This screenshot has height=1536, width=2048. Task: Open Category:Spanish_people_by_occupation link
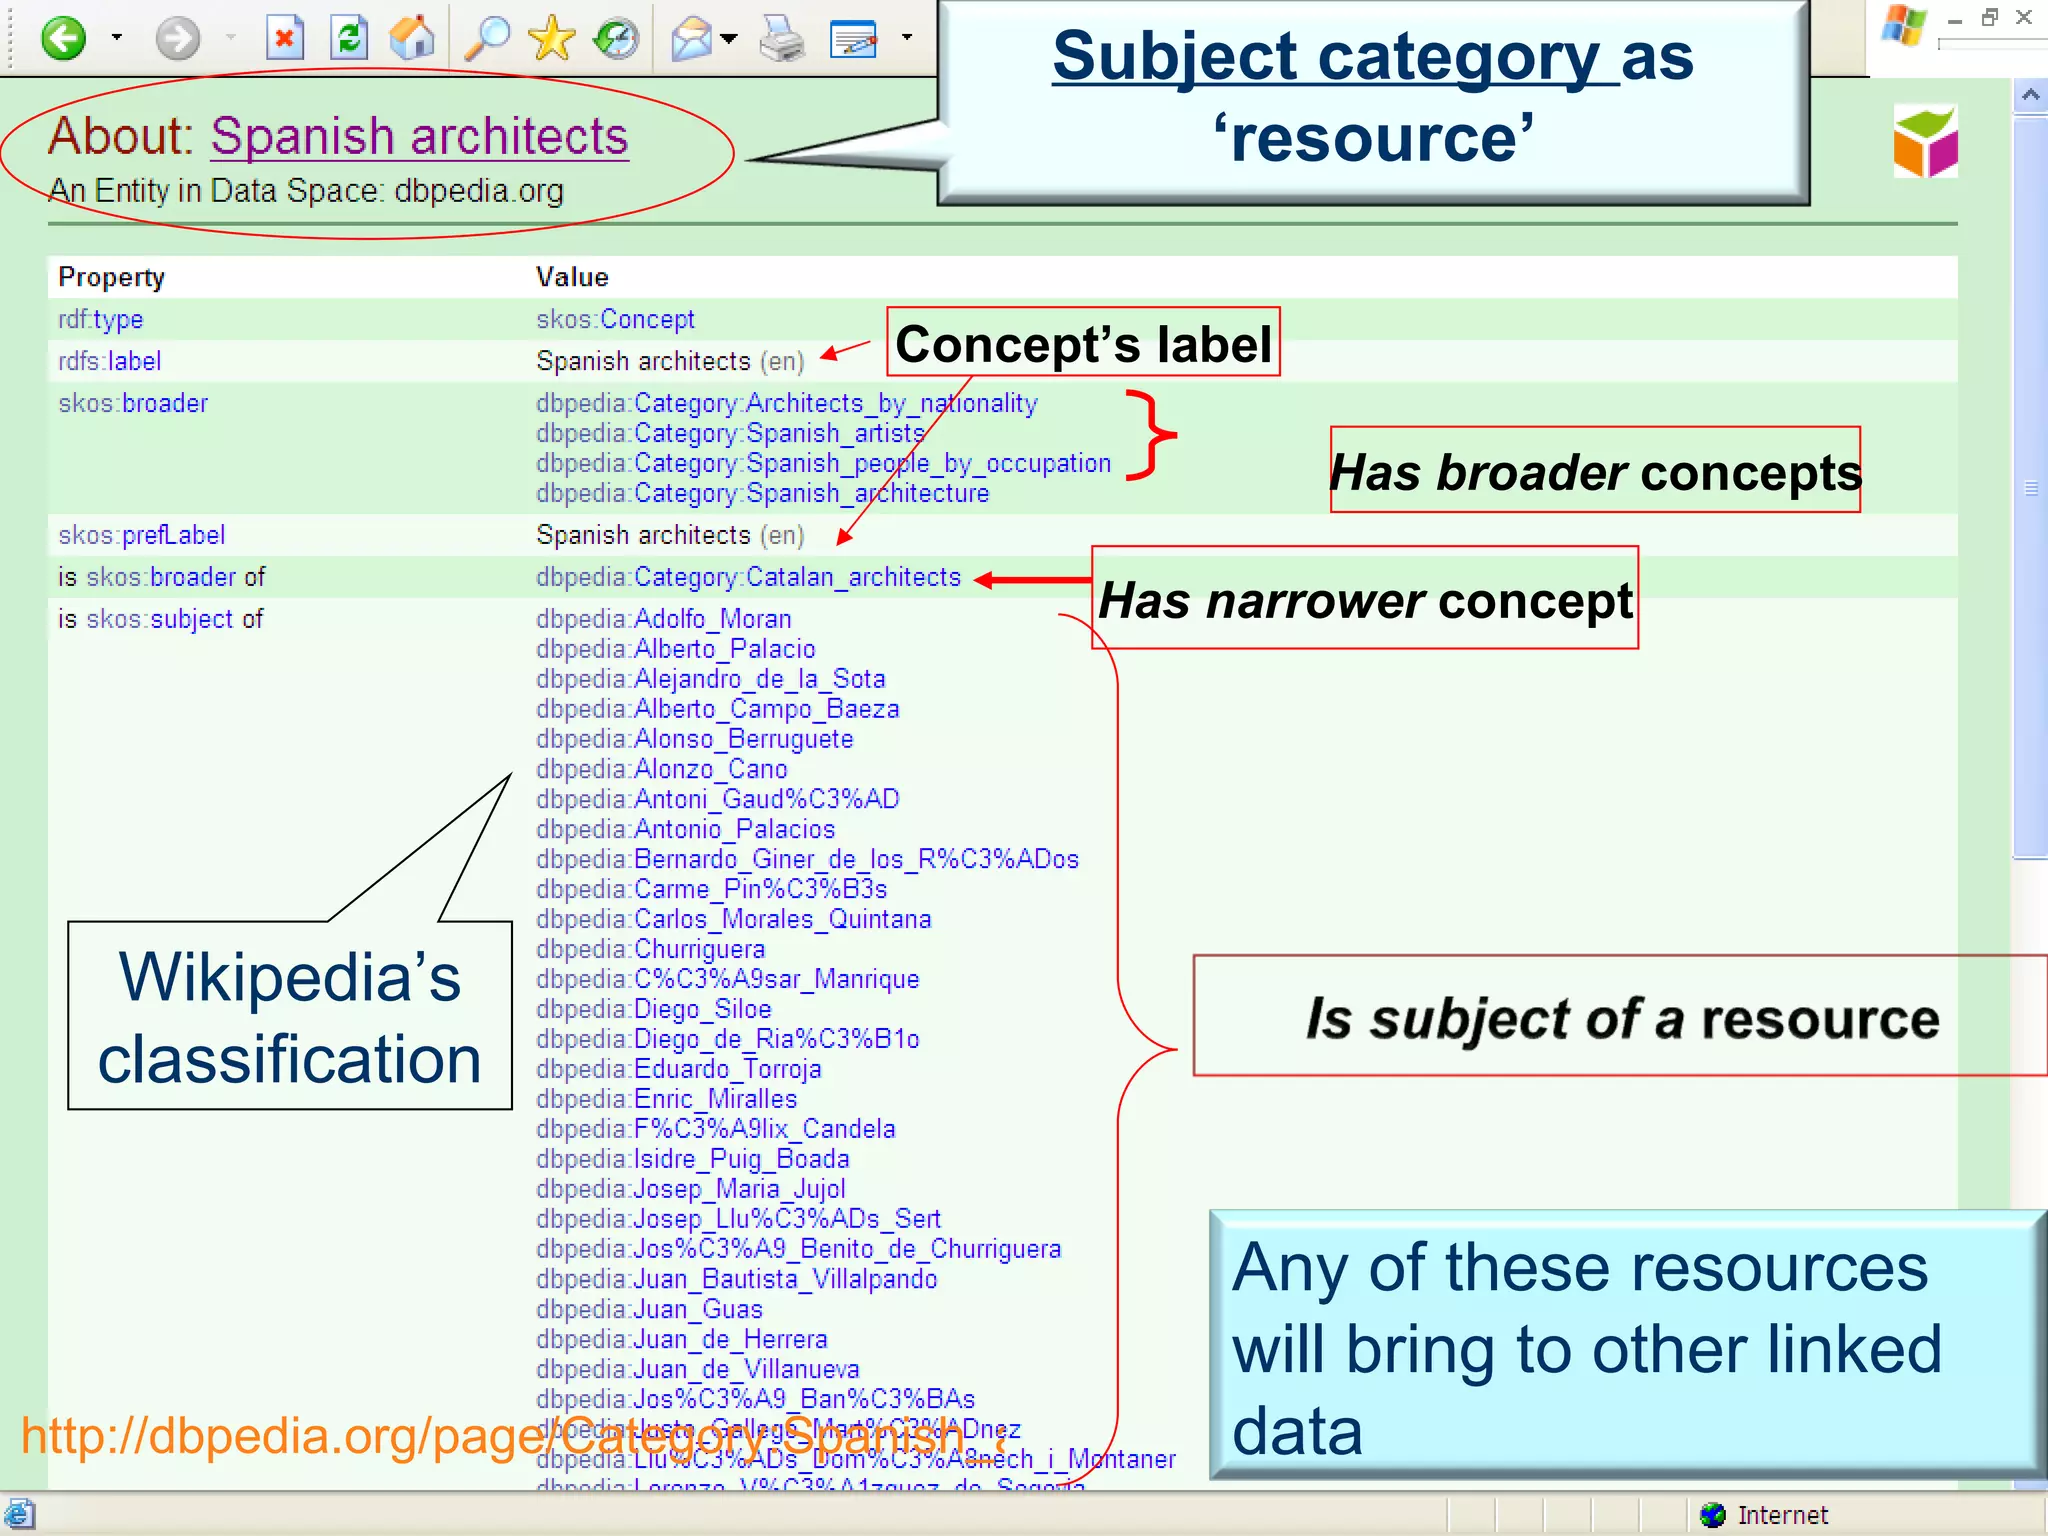823,463
